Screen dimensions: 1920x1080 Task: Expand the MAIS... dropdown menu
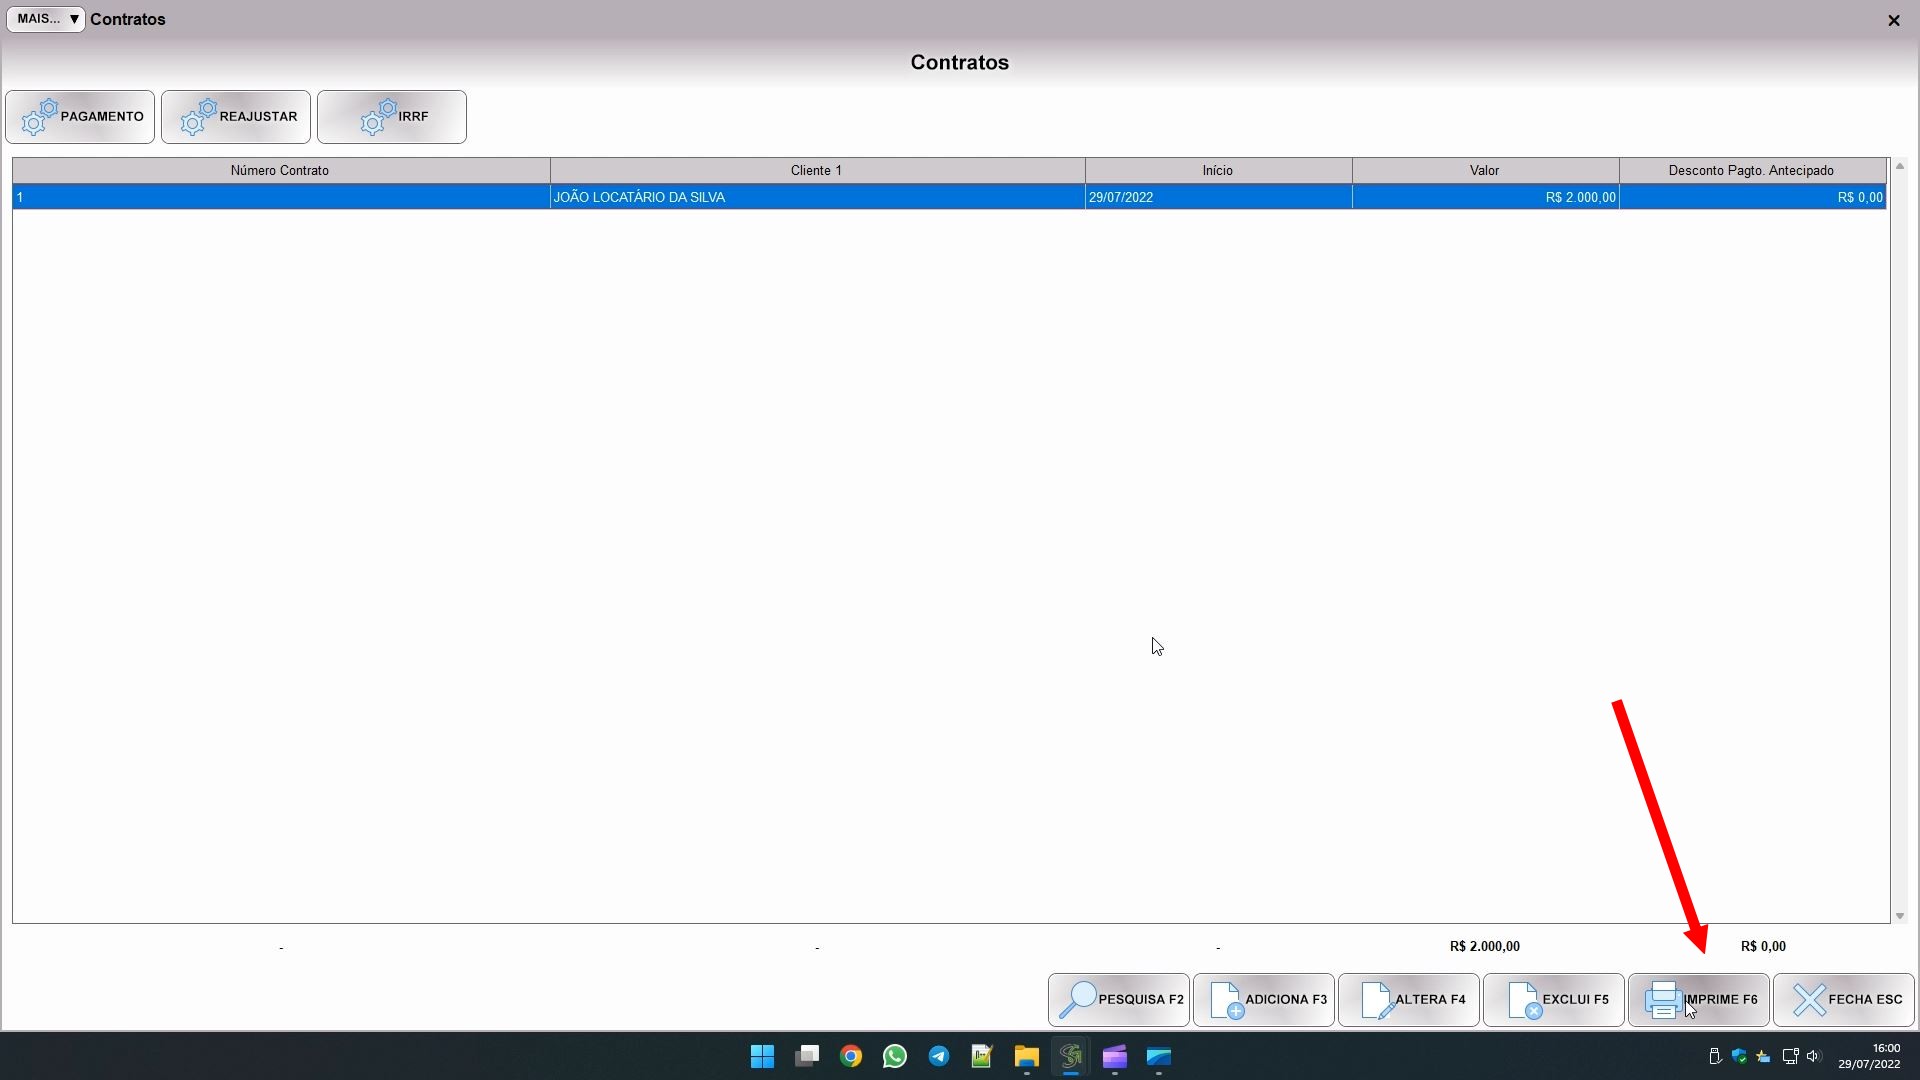[x=46, y=19]
